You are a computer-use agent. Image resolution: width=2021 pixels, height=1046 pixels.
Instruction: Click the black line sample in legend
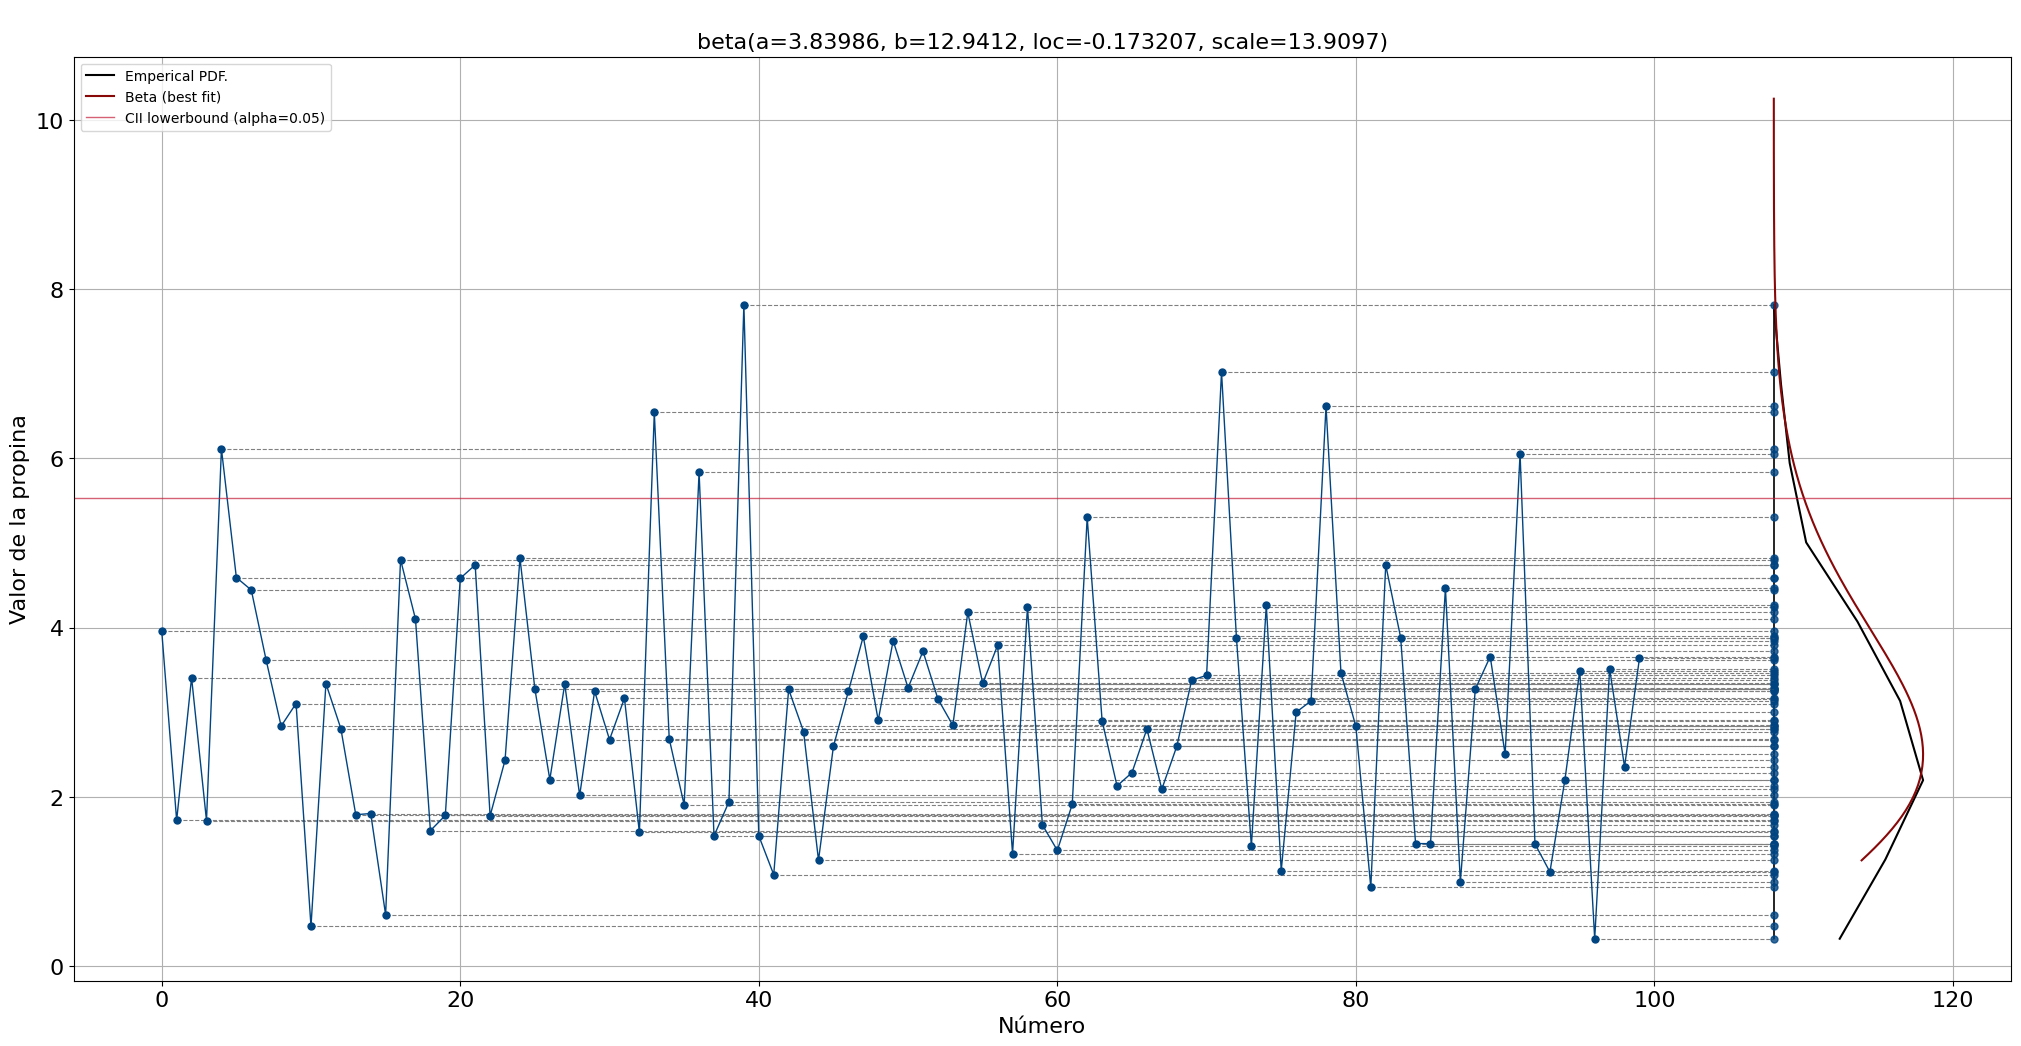click(x=100, y=76)
